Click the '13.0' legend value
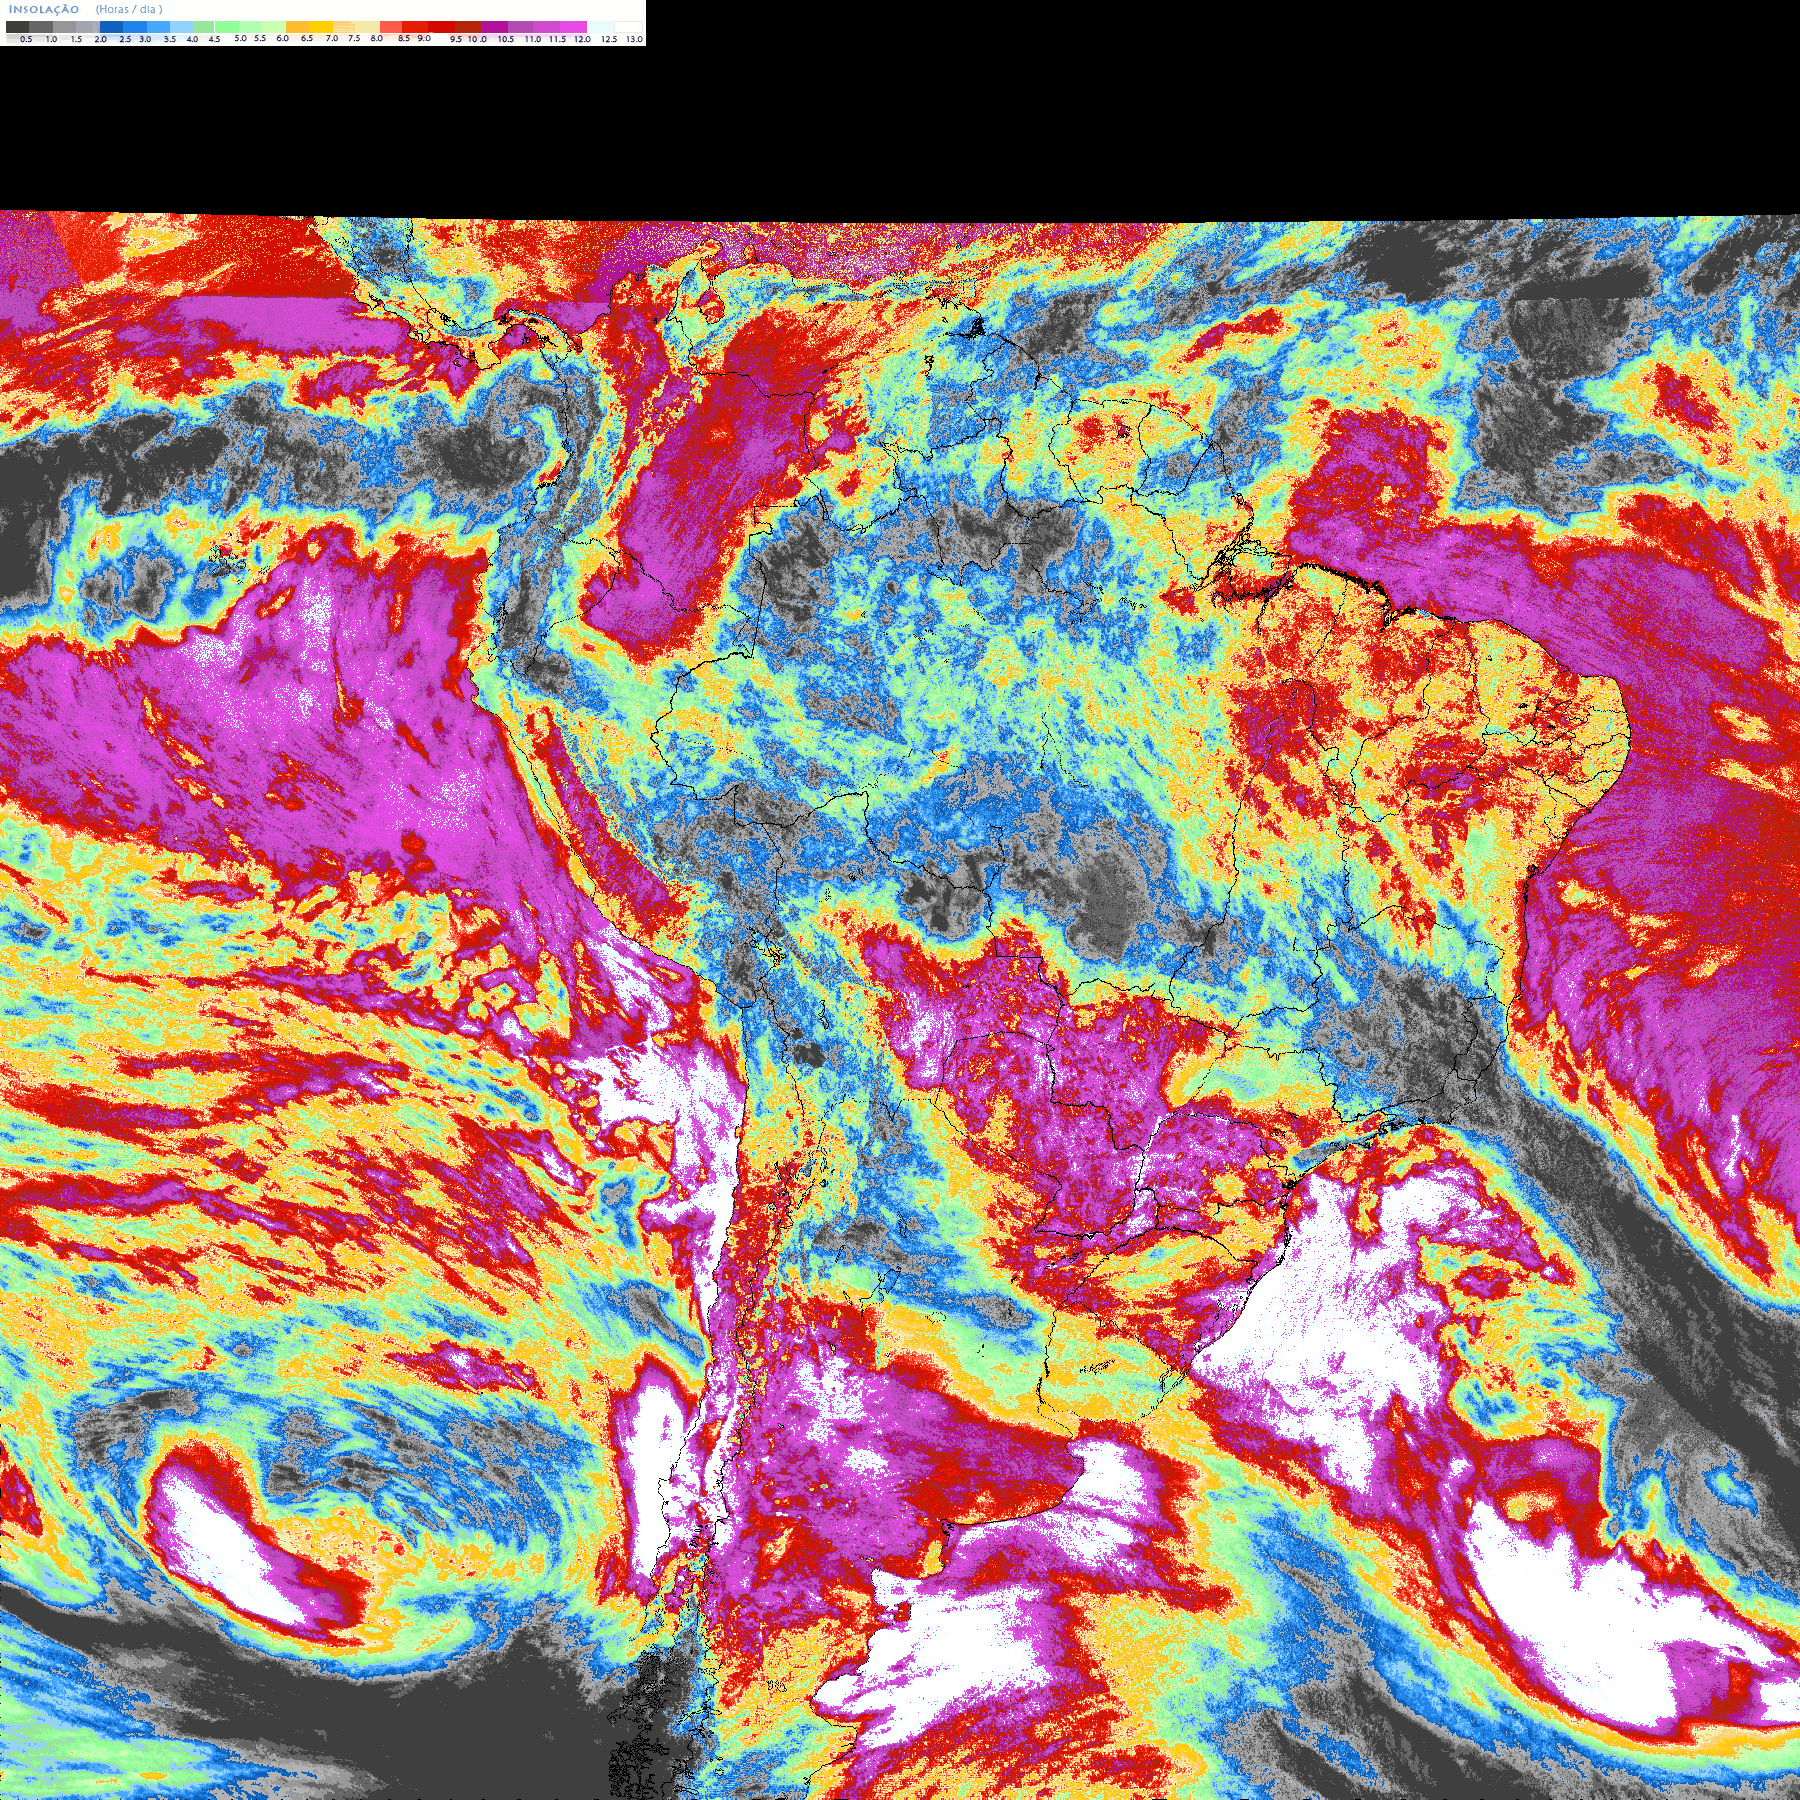The width and height of the screenshot is (1800, 1800). pyautogui.click(x=635, y=39)
